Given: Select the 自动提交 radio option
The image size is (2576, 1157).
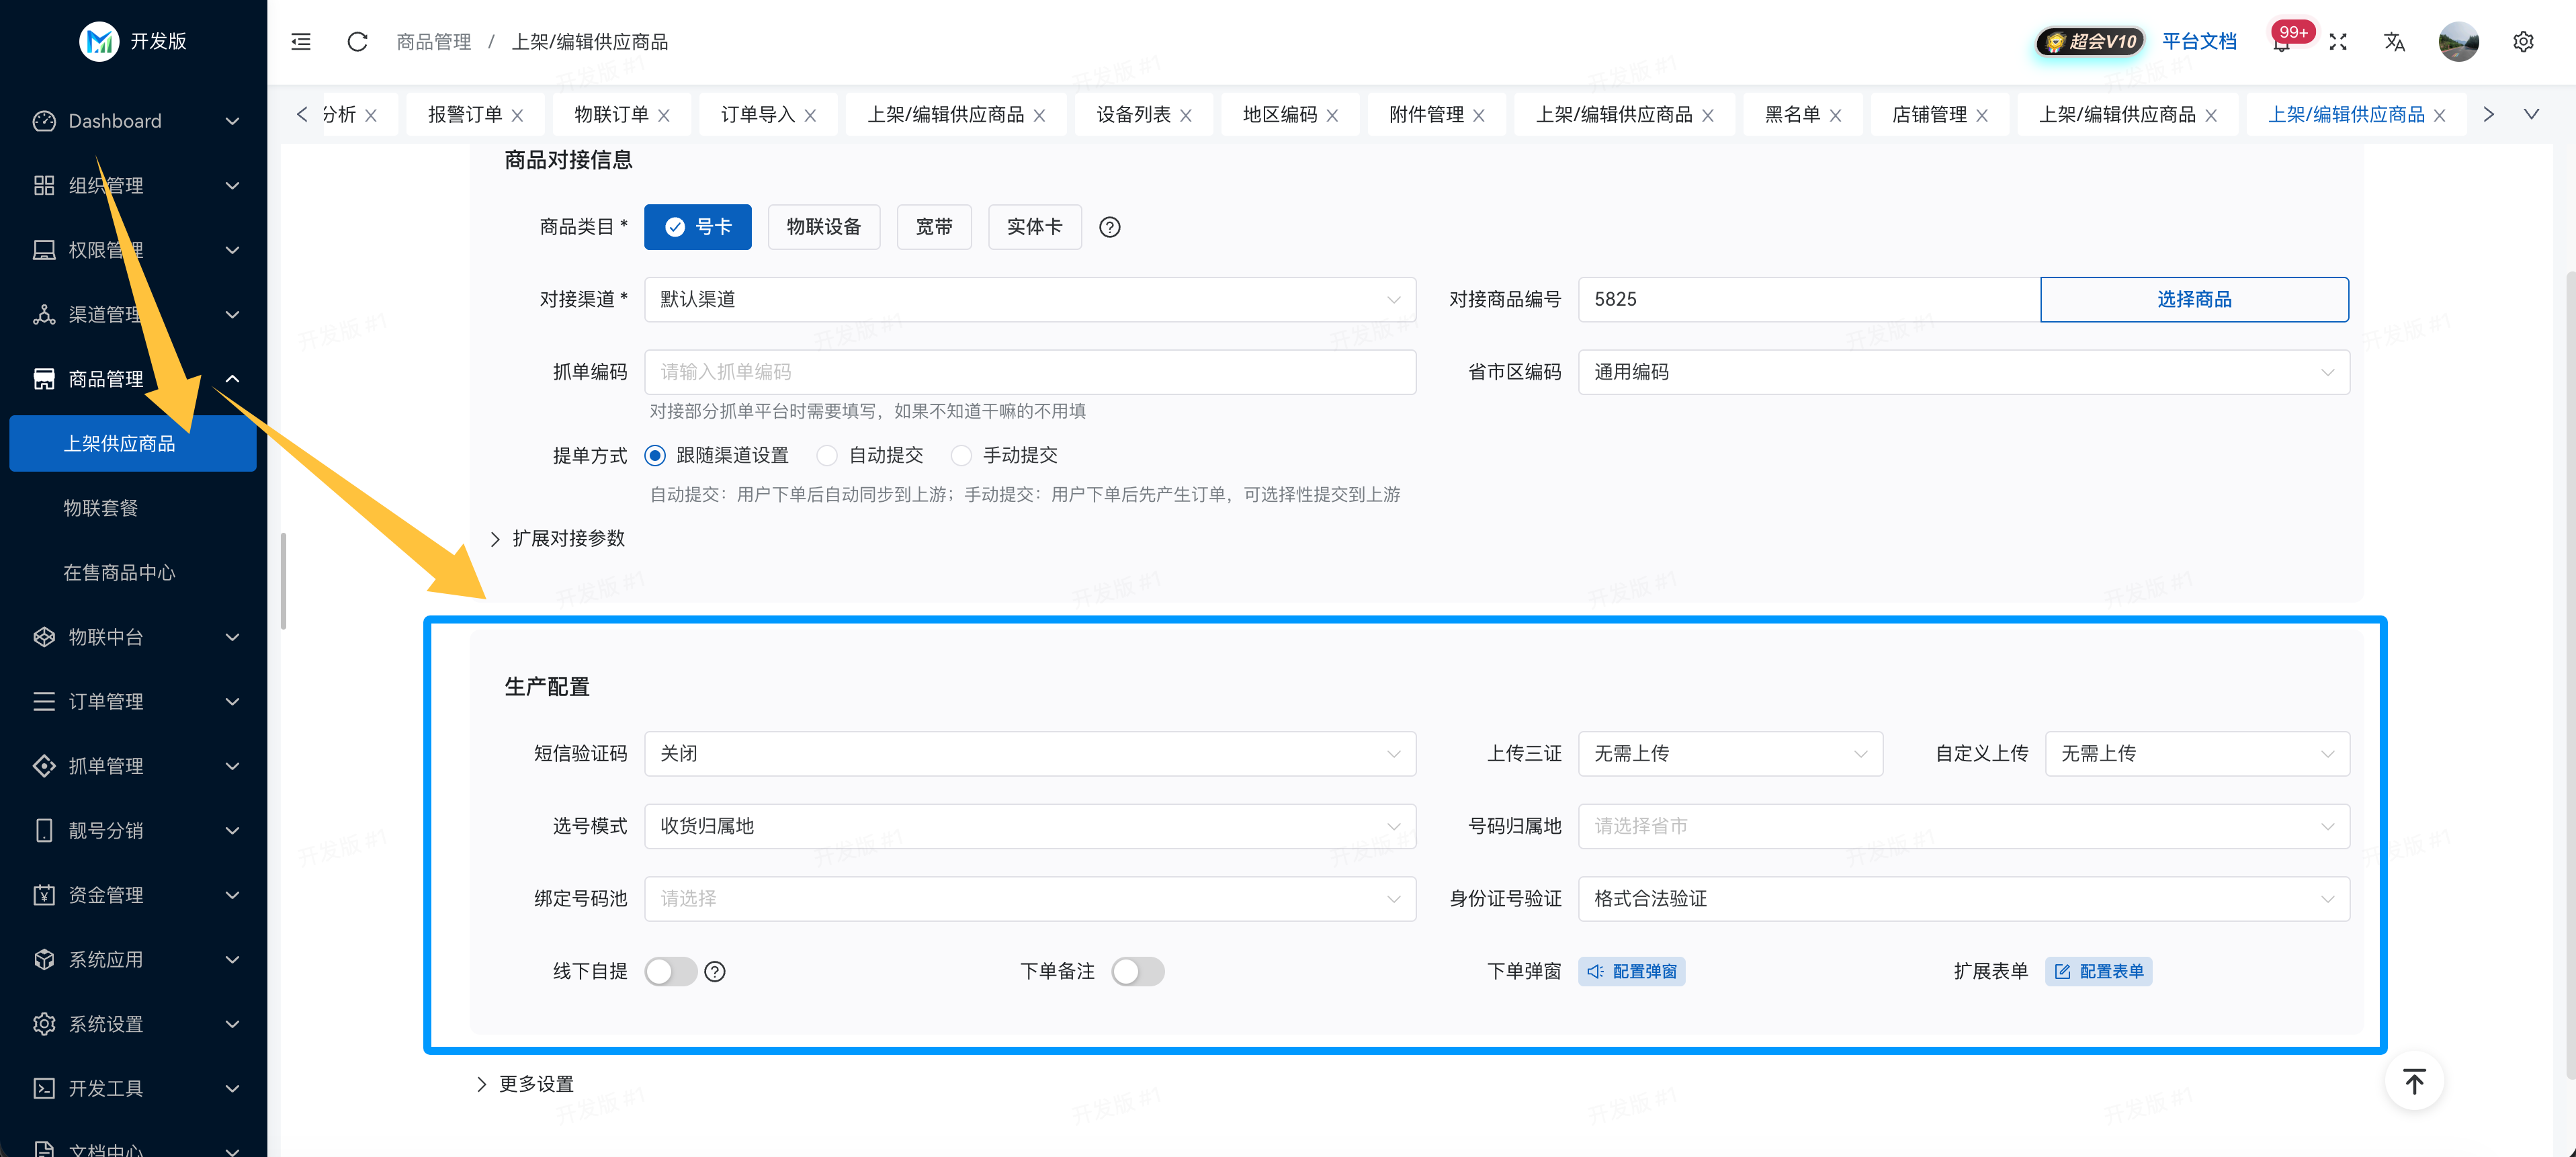Looking at the screenshot, I should click(827, 456).
